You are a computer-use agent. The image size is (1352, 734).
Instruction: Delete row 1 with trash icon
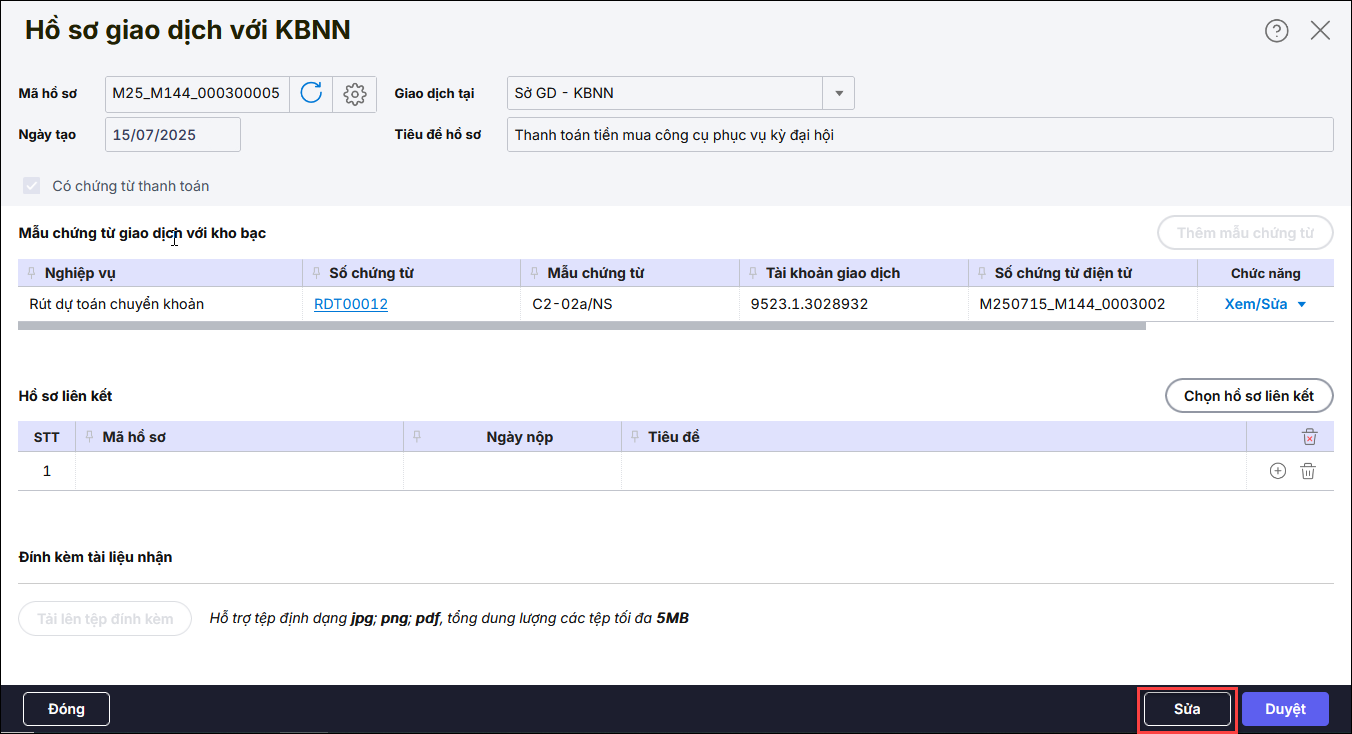[1308, 471]
